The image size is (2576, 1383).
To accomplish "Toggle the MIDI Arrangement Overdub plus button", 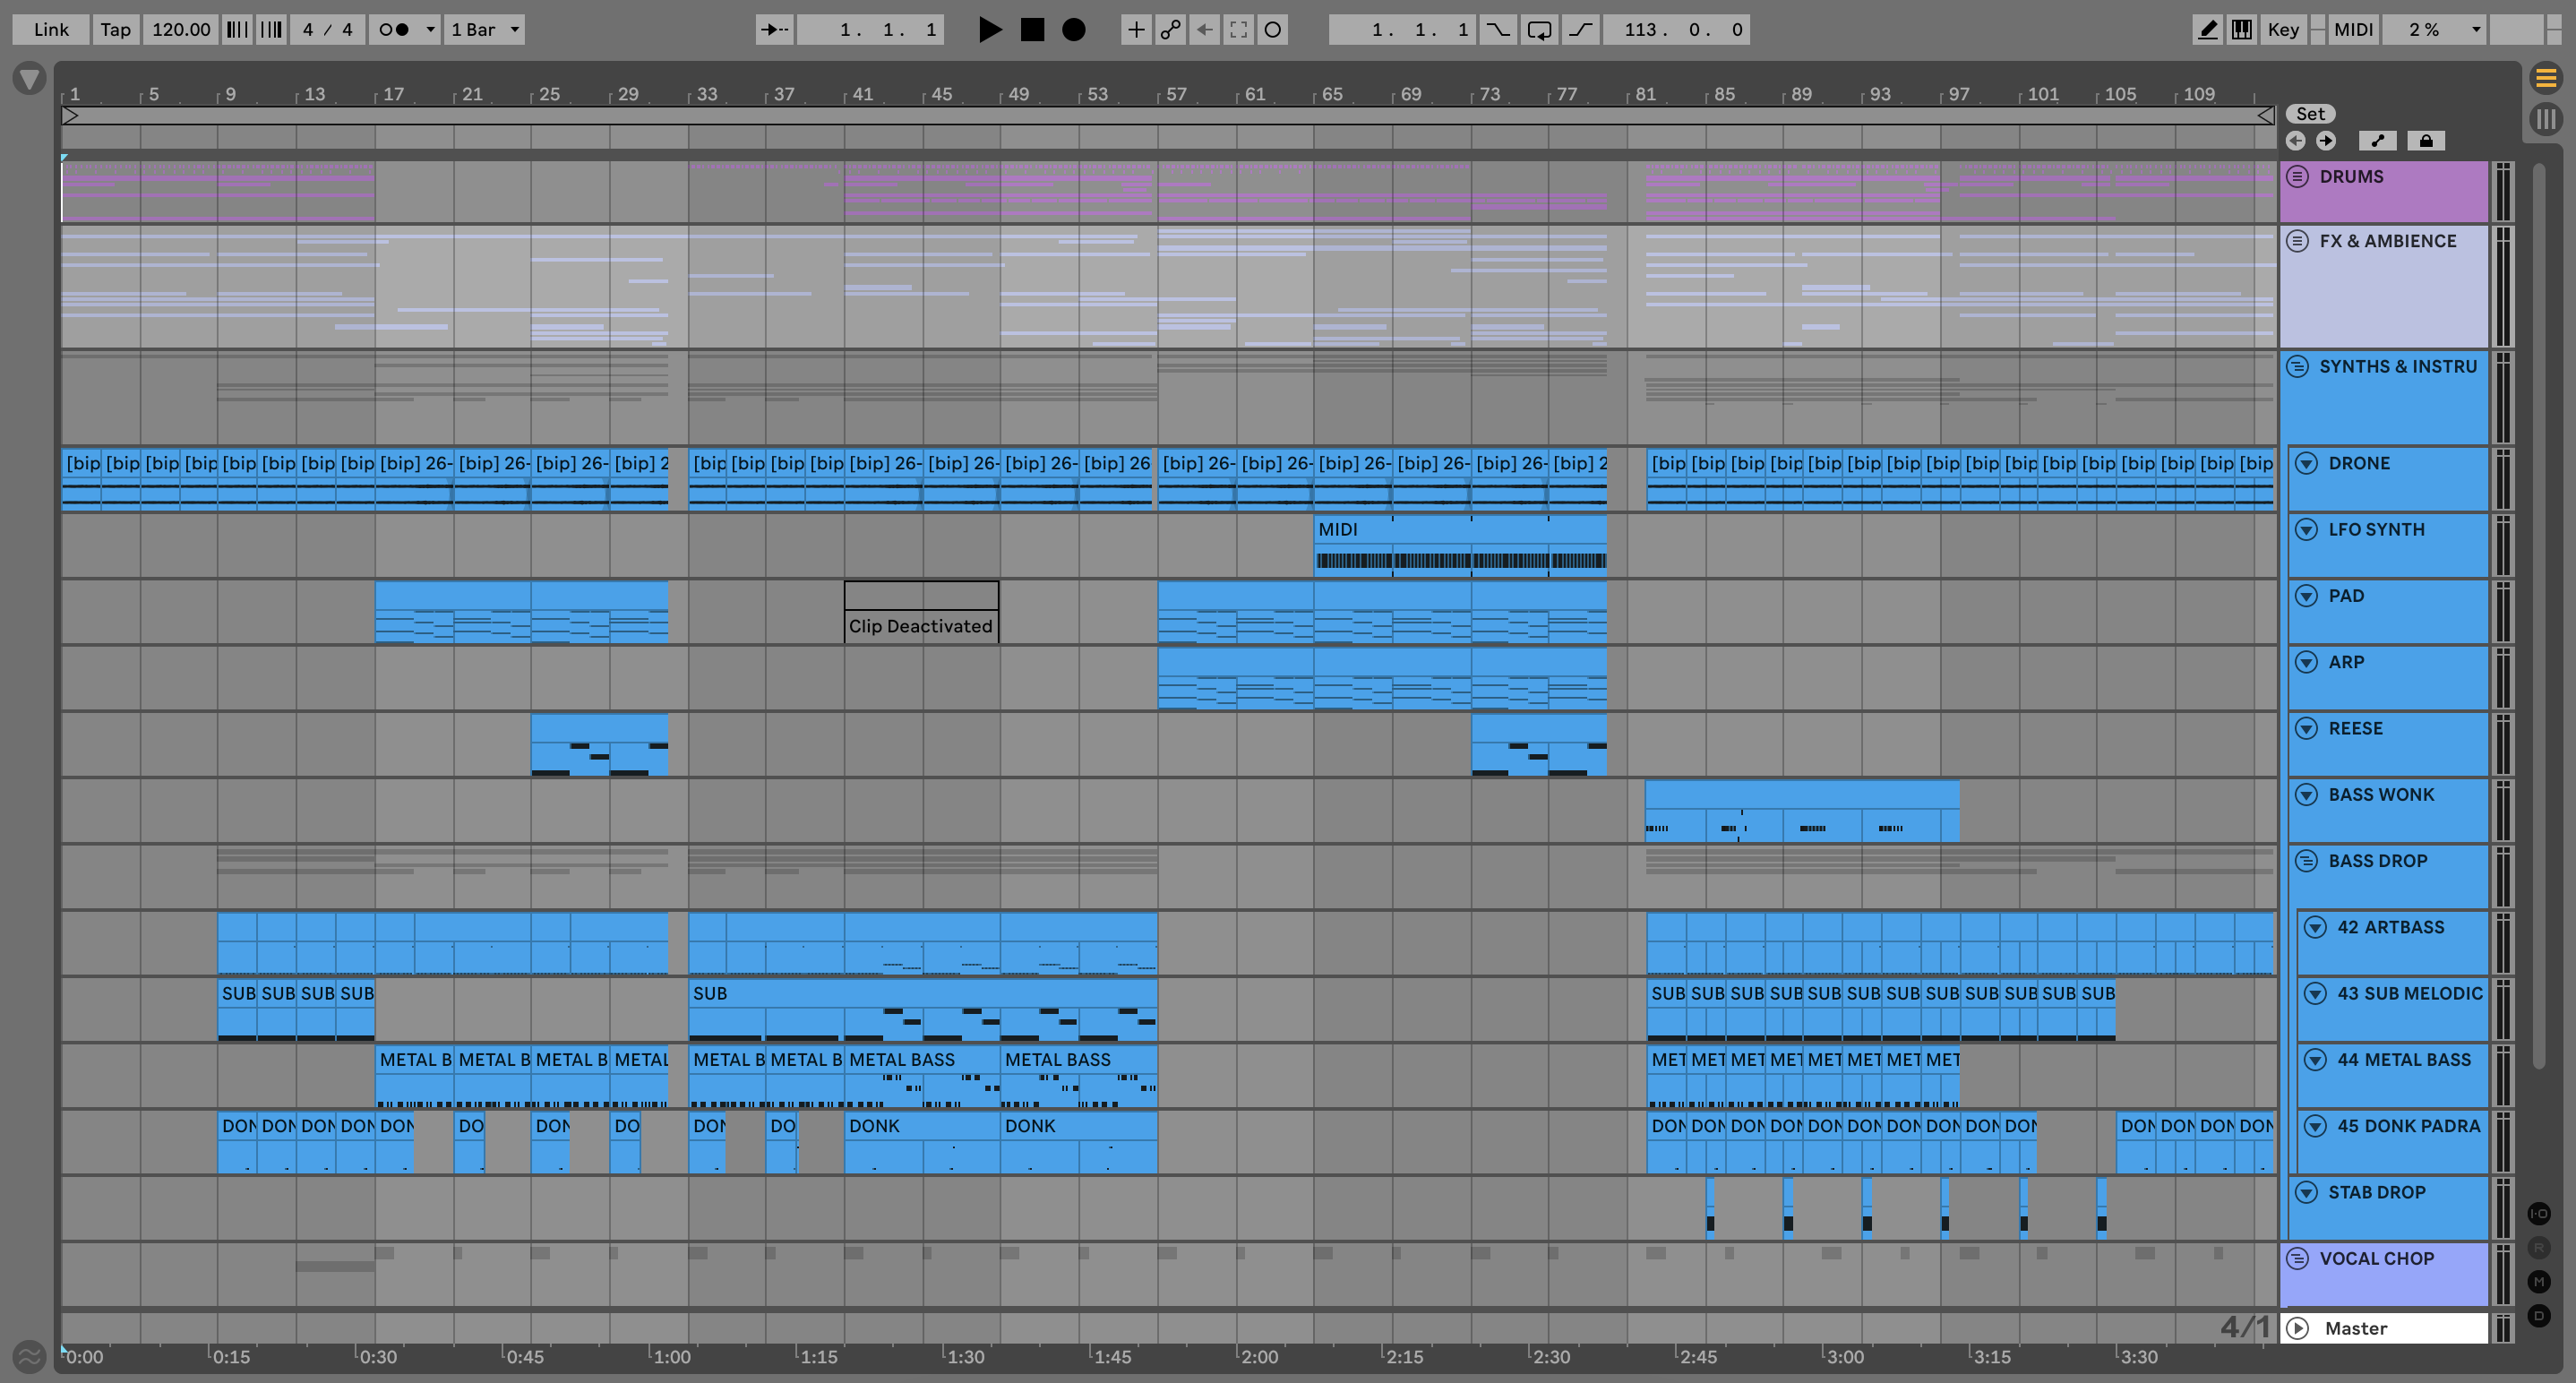I will click(x=1136, y=30).
